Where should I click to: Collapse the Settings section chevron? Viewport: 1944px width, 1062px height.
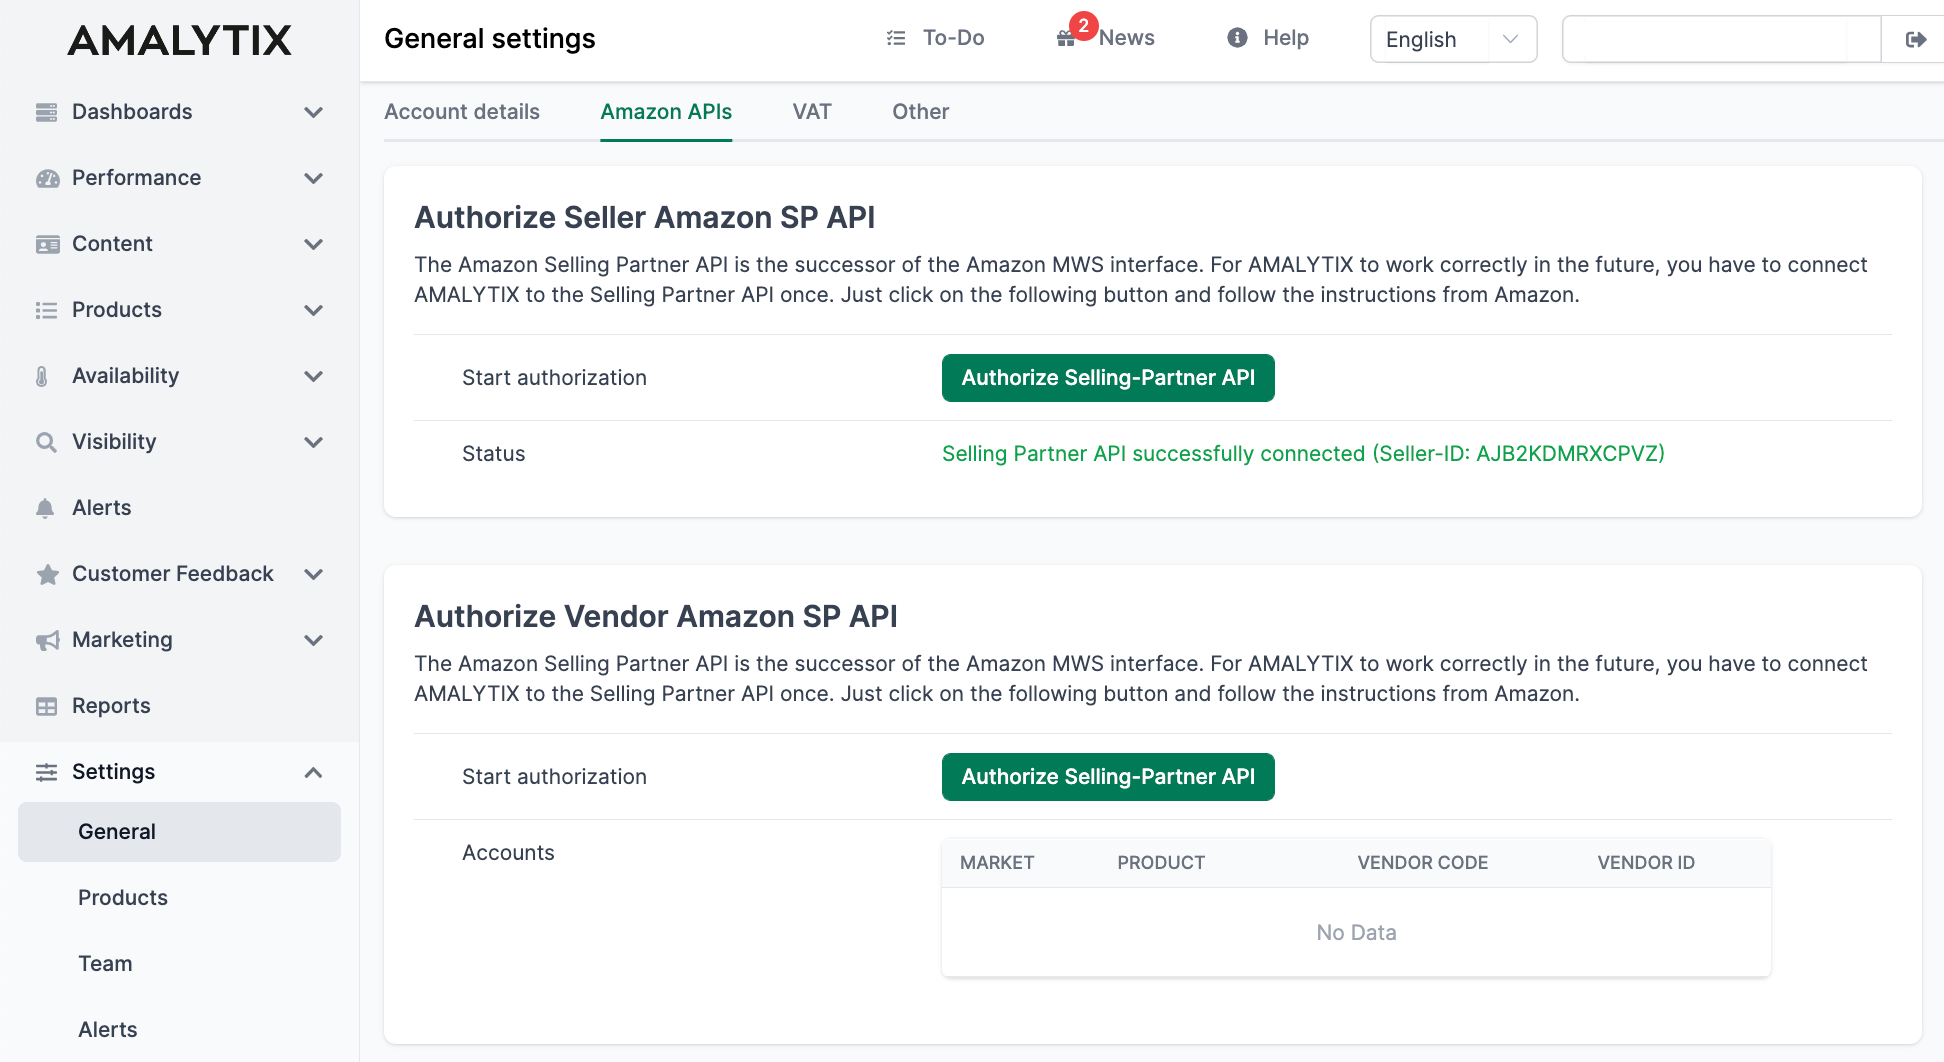pyautogui.click(x=313, y=772)
